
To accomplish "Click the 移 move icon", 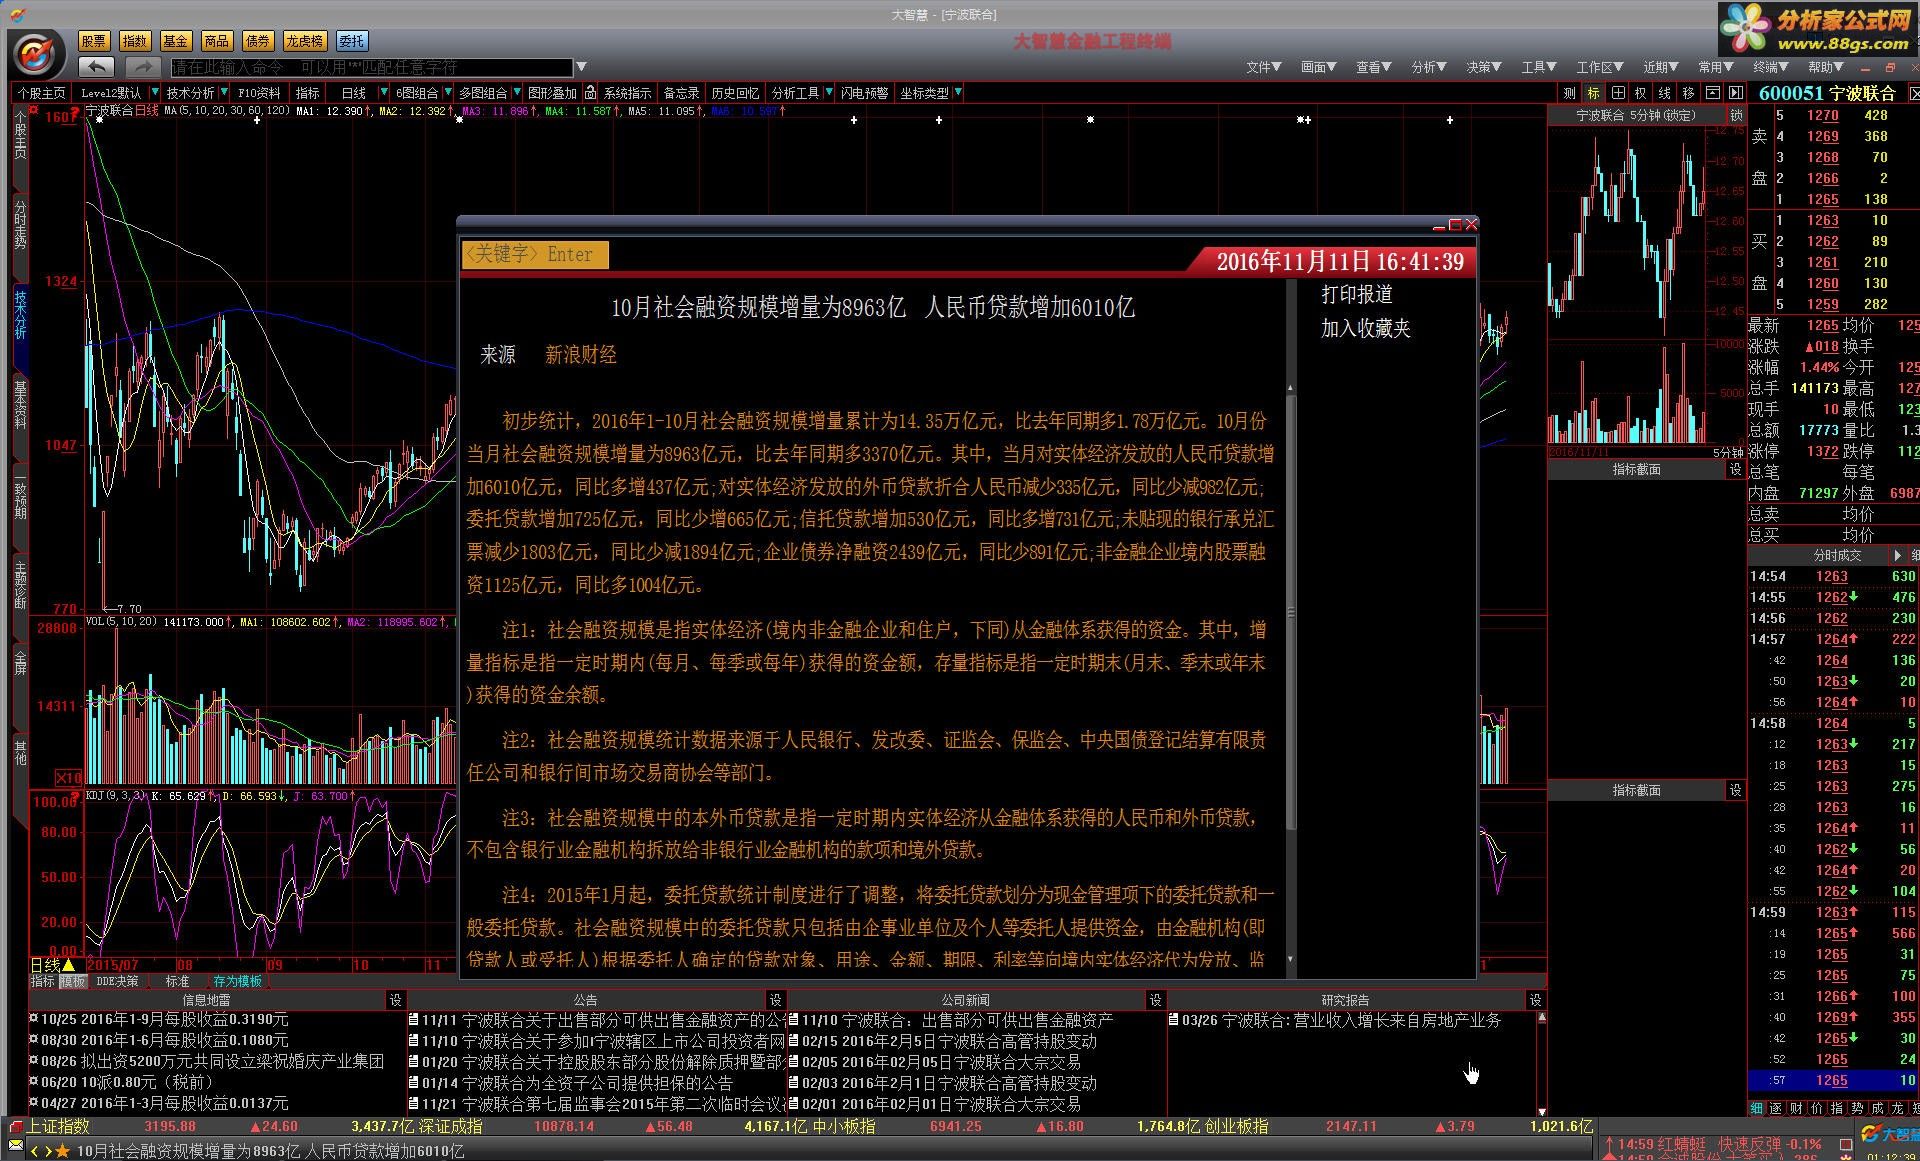I will 1689,93.
